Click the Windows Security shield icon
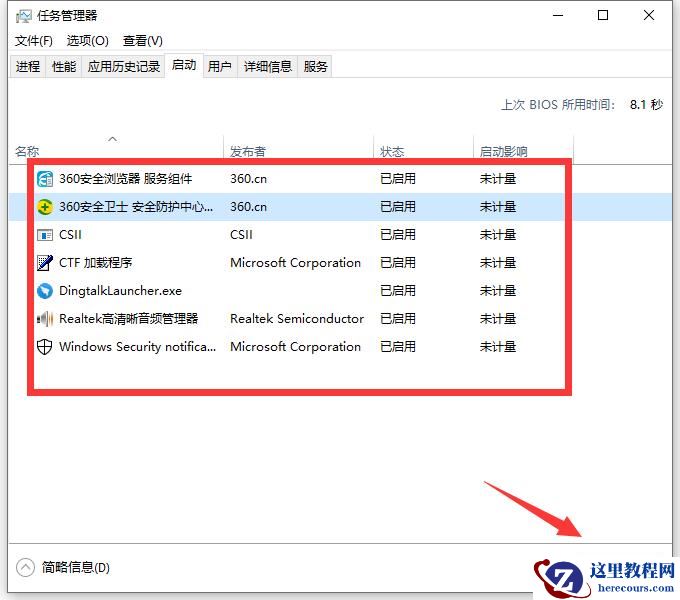The height and width of the screenshot is (600, 680). 45,347
